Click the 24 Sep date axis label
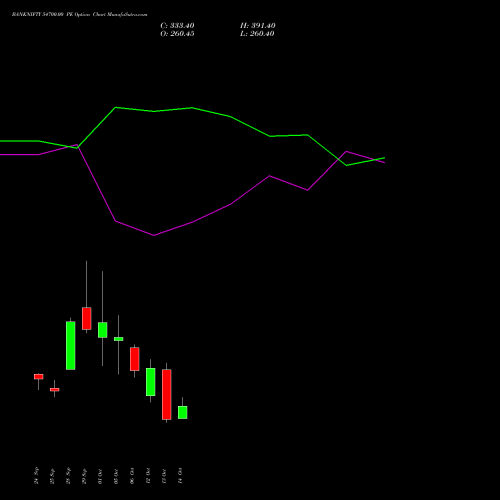The height and width of the screenshot is (500, 500). click(x=36, y=476)
